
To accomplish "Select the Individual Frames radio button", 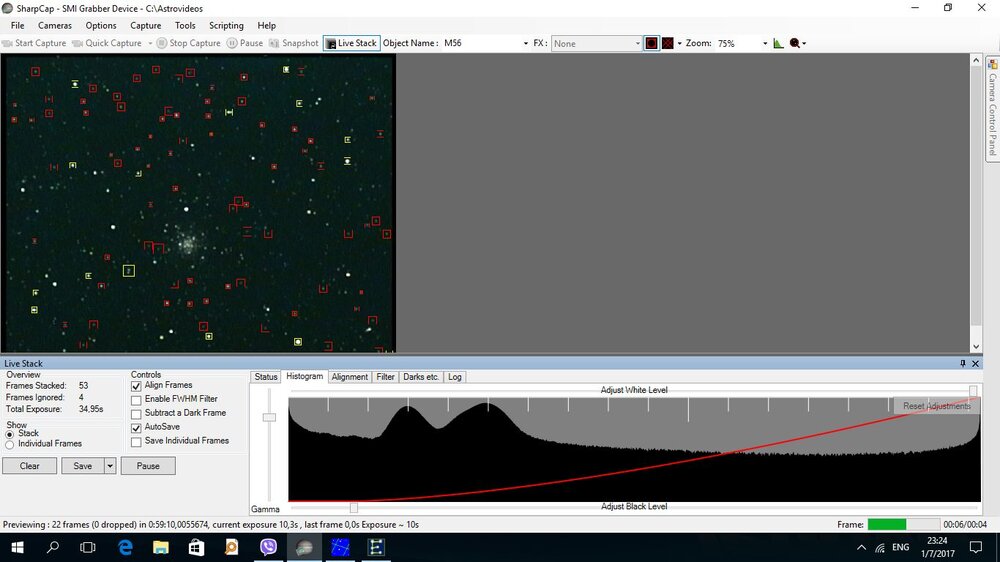I will [x=10, y=444].
